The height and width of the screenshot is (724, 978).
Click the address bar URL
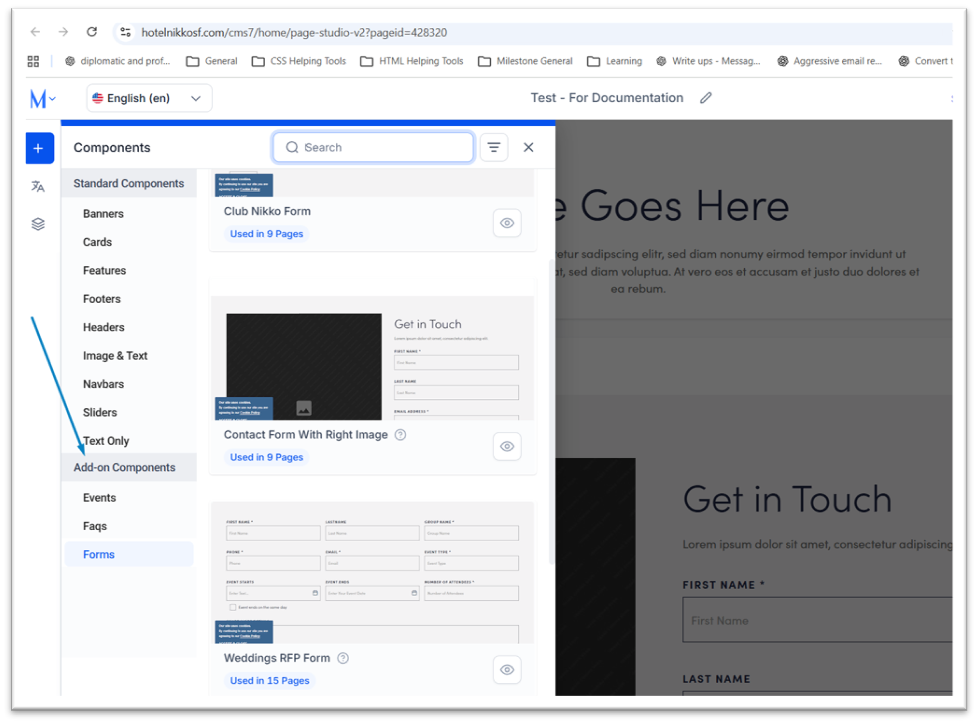294,32
